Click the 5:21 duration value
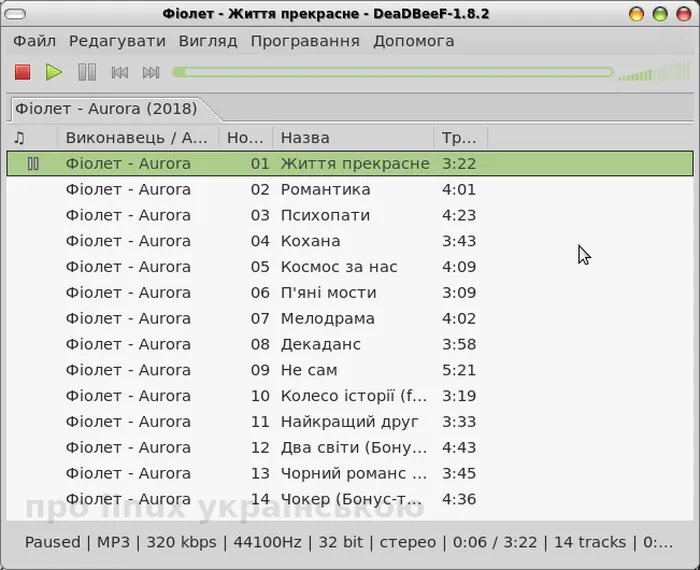The image size is (700, 570). 459,370
